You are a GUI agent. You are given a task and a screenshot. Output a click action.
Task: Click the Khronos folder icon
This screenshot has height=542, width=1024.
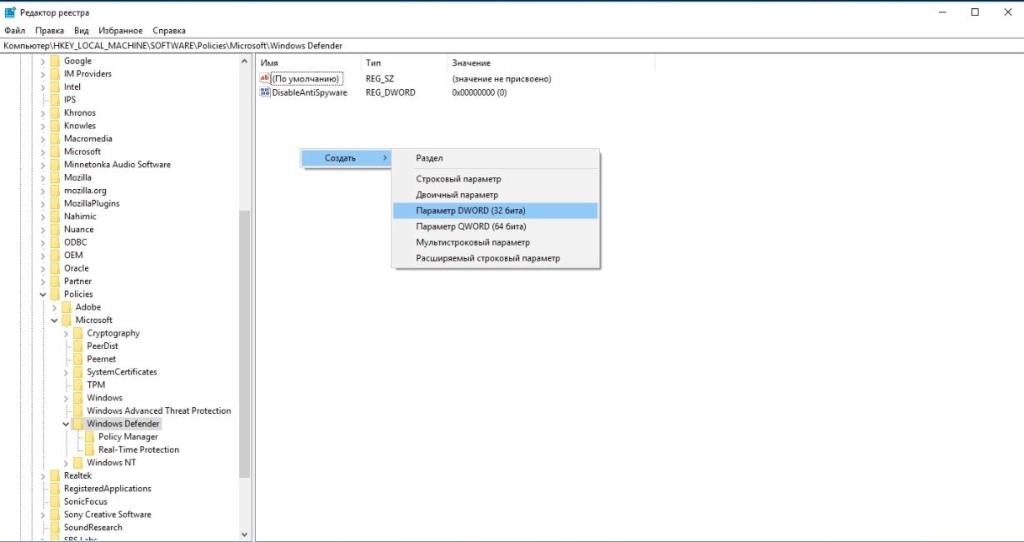56,112
